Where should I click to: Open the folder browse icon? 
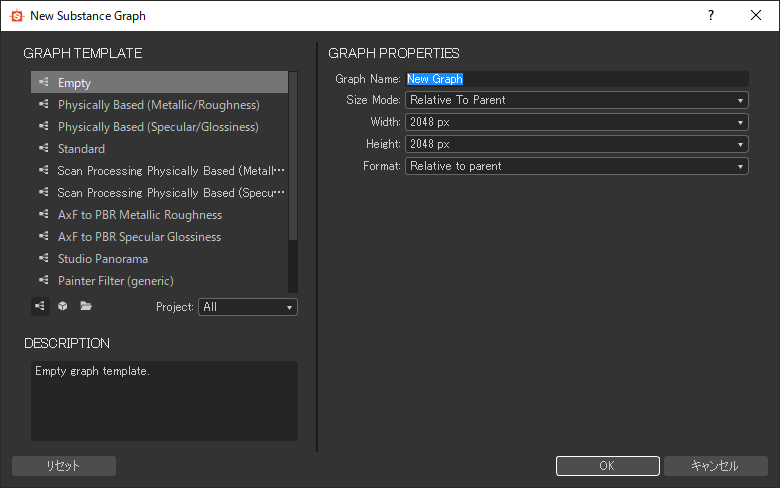click(86, 306)
